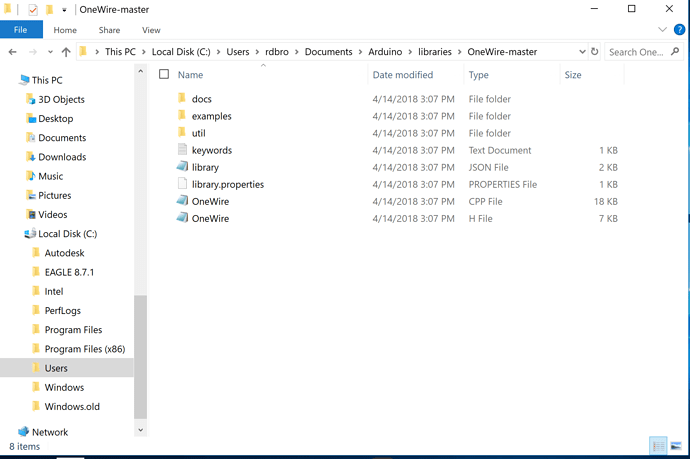The height and width of the screenshot is (459, 690).
Task: Open the File menu
Action: (21, 30)
